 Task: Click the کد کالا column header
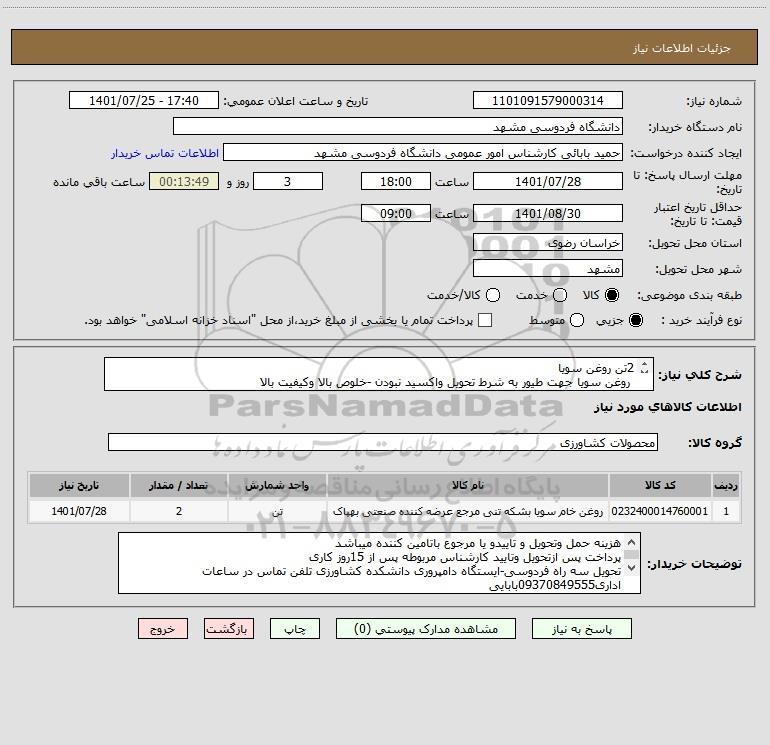pos(660,485)
